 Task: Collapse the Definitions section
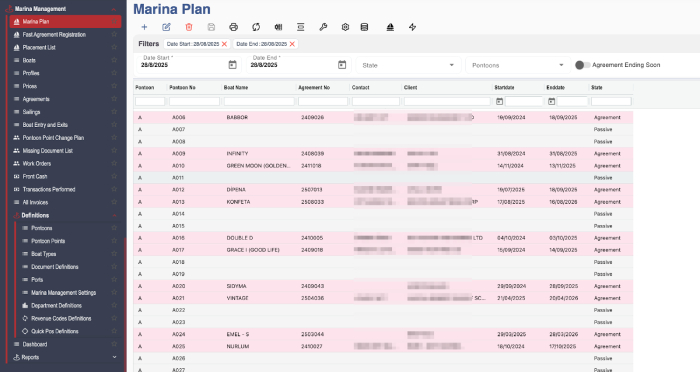pyautogui.click(x=114, y=215)
